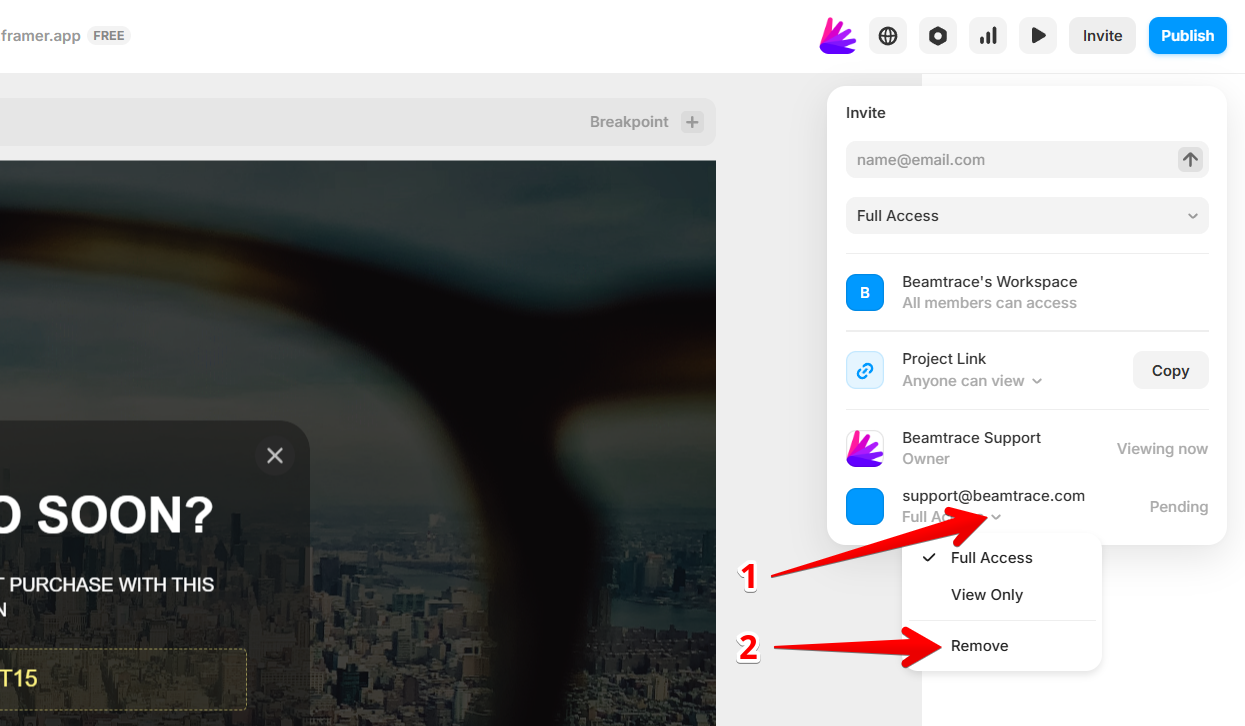Open the Full Access permission dropdown
Image resolution: width=1245 pixels, height=726 pixels.
pos(1027,216)
